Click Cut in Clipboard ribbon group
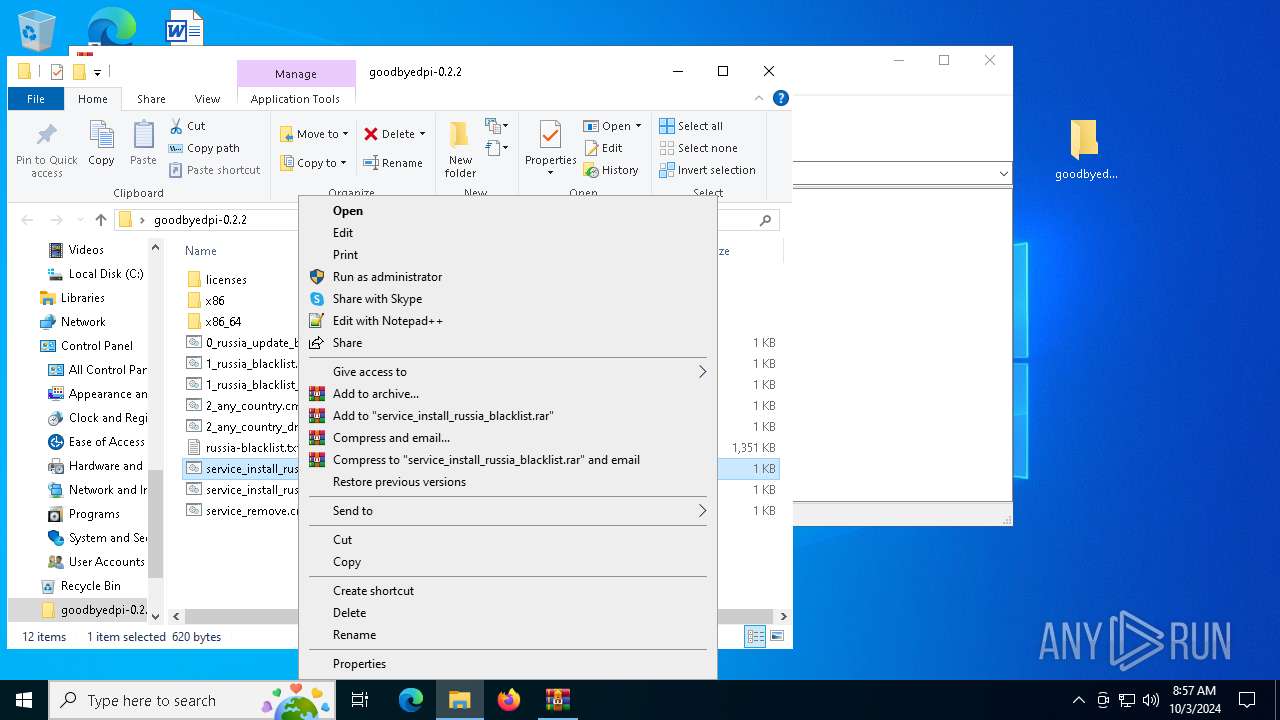 (187, 126)
